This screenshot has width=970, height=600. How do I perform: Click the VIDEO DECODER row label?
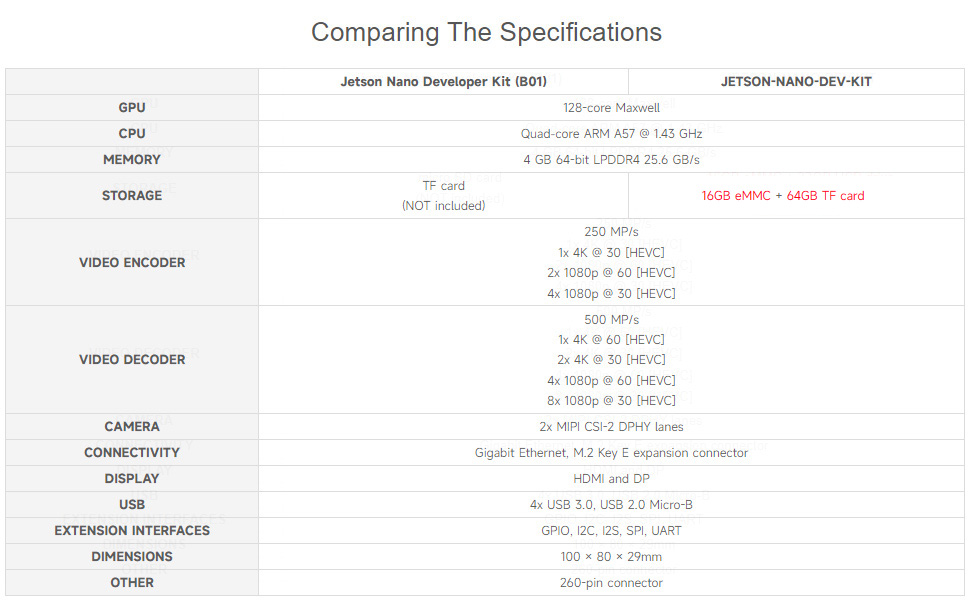[x=132, y=359]
